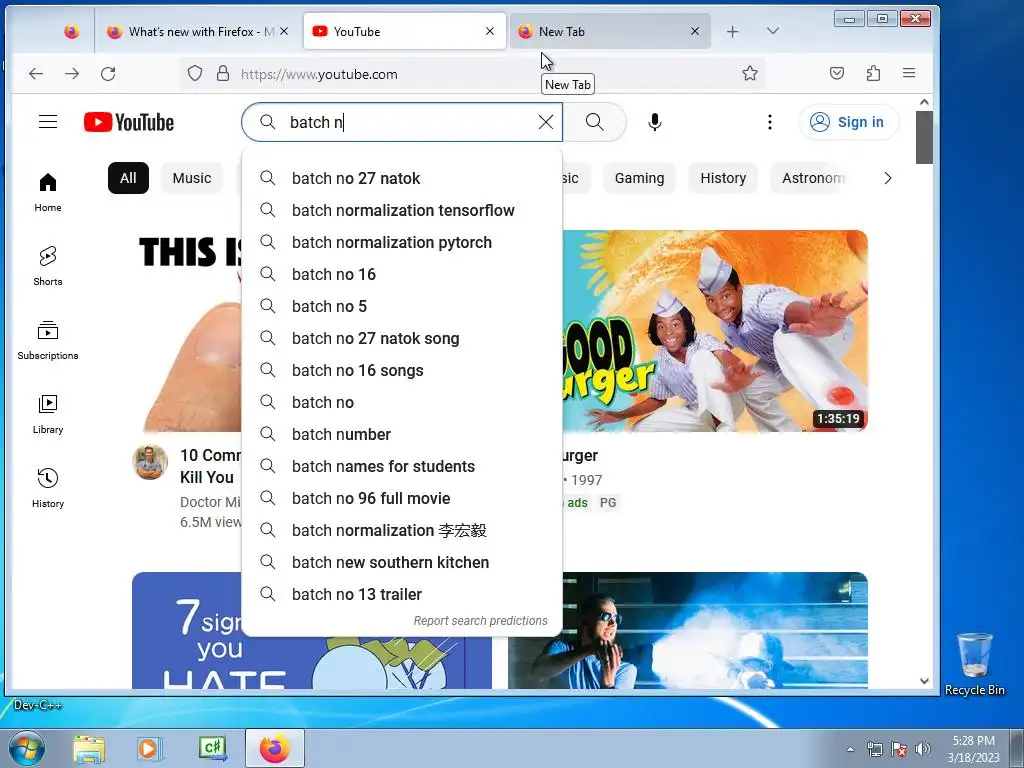Open the Firefox application menu
1024x768 pixels.
pyautogui.click(x=909, y=73)
